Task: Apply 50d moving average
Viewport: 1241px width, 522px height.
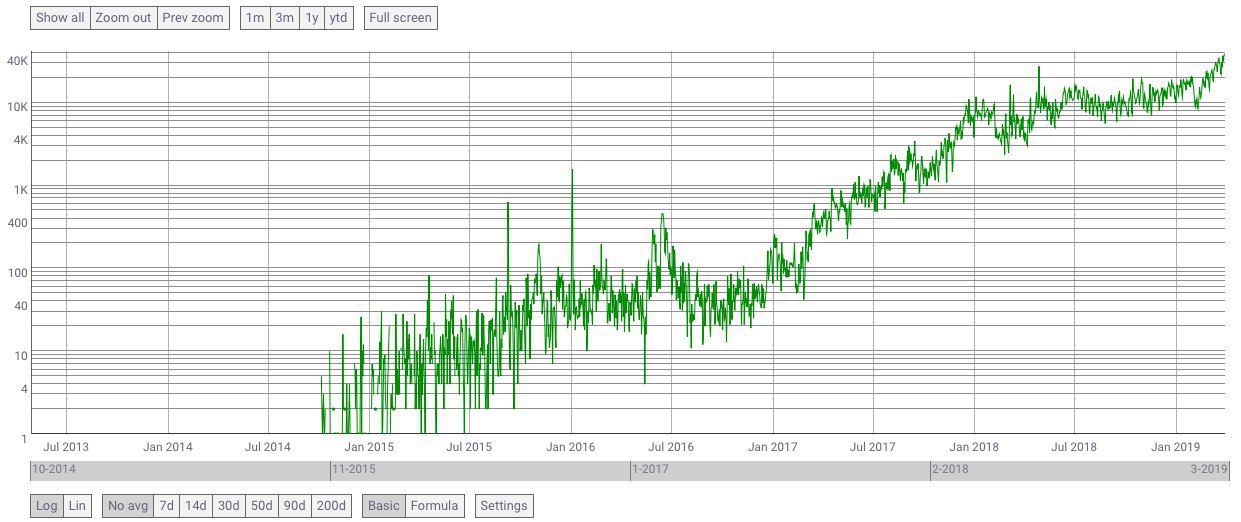Action: (x=261, y=506)
